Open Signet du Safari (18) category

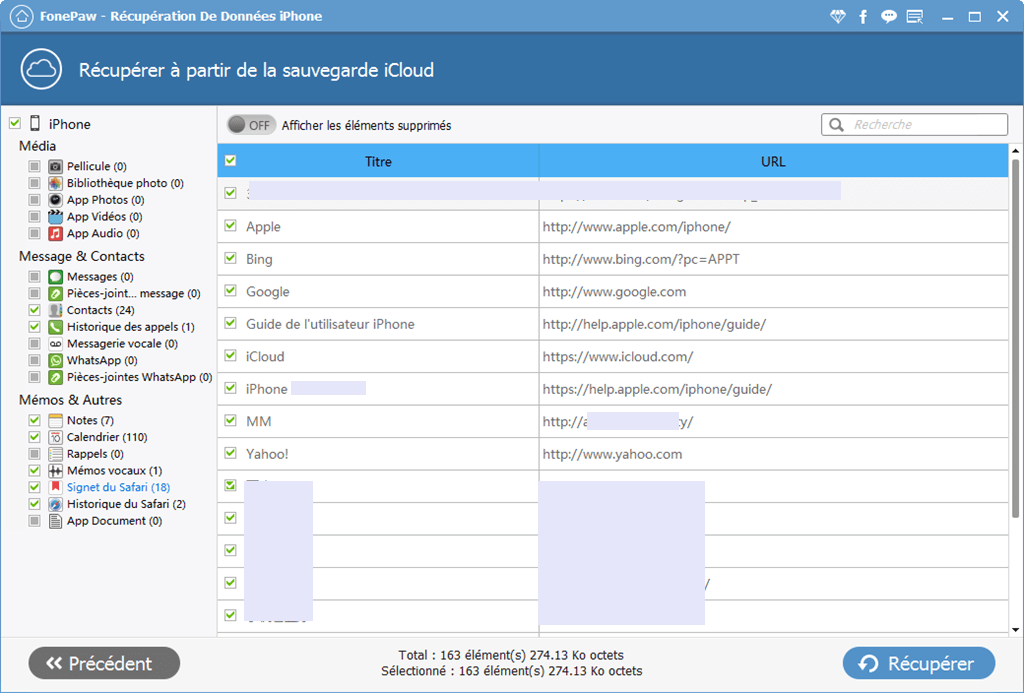118,487
